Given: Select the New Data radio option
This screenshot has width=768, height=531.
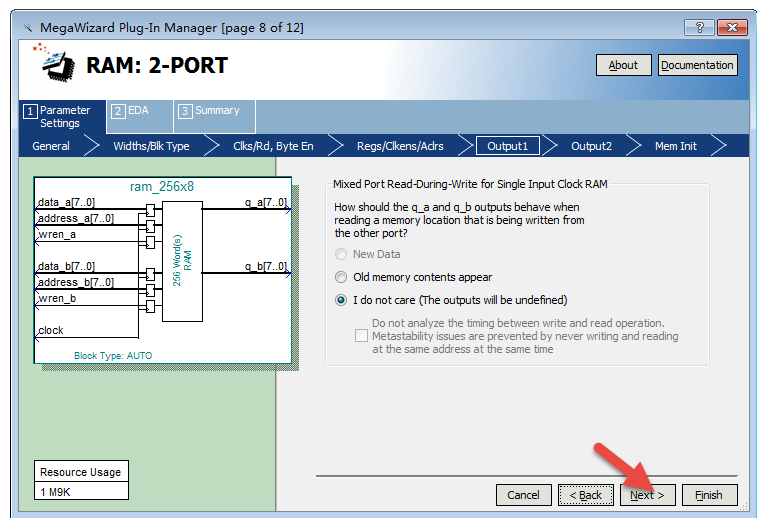Looking at the screenshot, I should [x=341, y=254].
